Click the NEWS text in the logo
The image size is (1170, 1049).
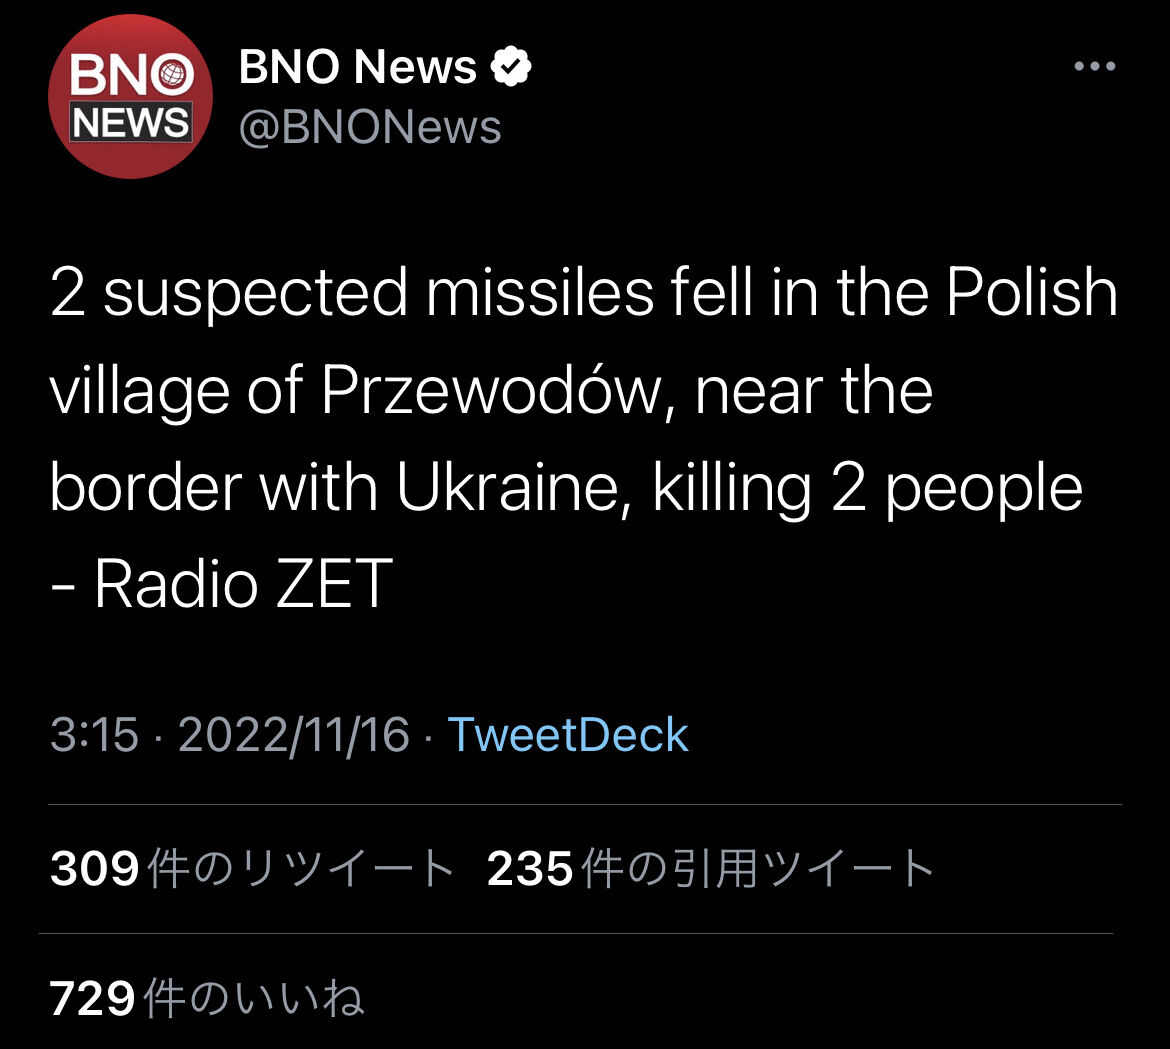(x=130, y=122)
